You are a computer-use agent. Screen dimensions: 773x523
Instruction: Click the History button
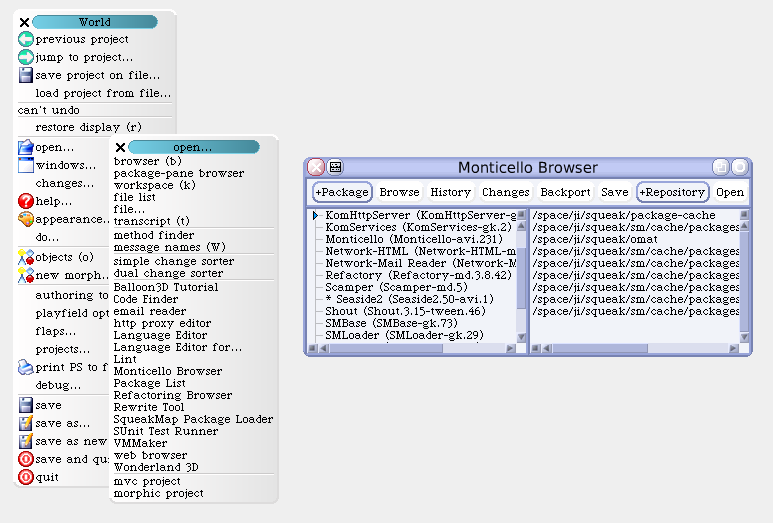[x=451, y=192]
